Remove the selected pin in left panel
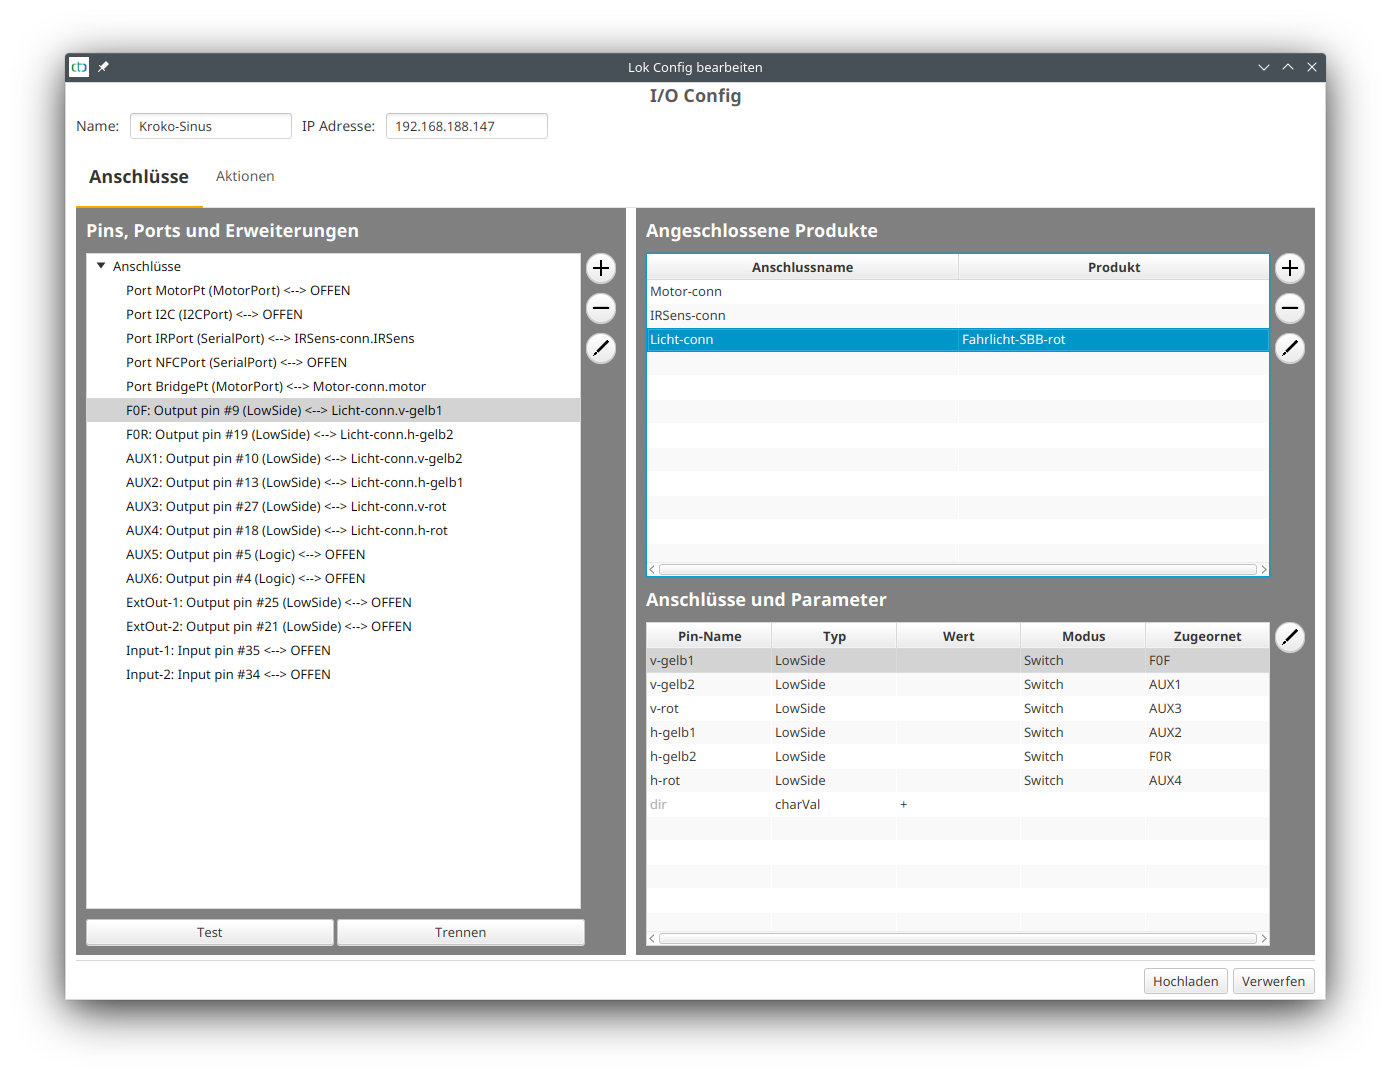Screen dimensions: 1391x1077 click(x=600, y=308)
